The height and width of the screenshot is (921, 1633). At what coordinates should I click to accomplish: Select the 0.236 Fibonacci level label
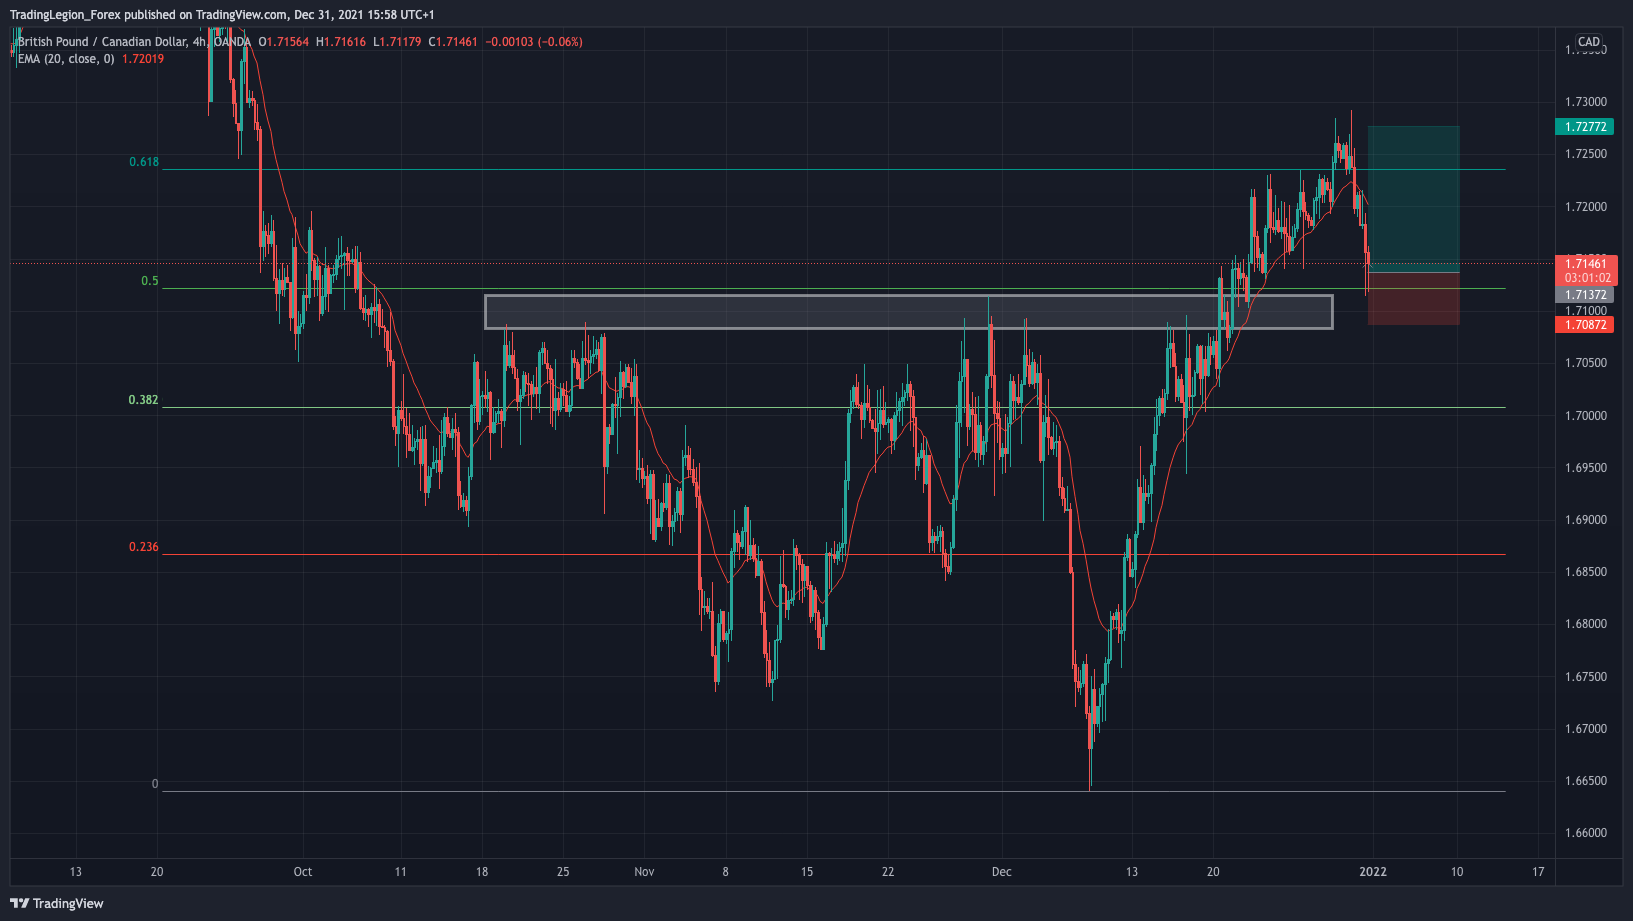pos(143,547)
